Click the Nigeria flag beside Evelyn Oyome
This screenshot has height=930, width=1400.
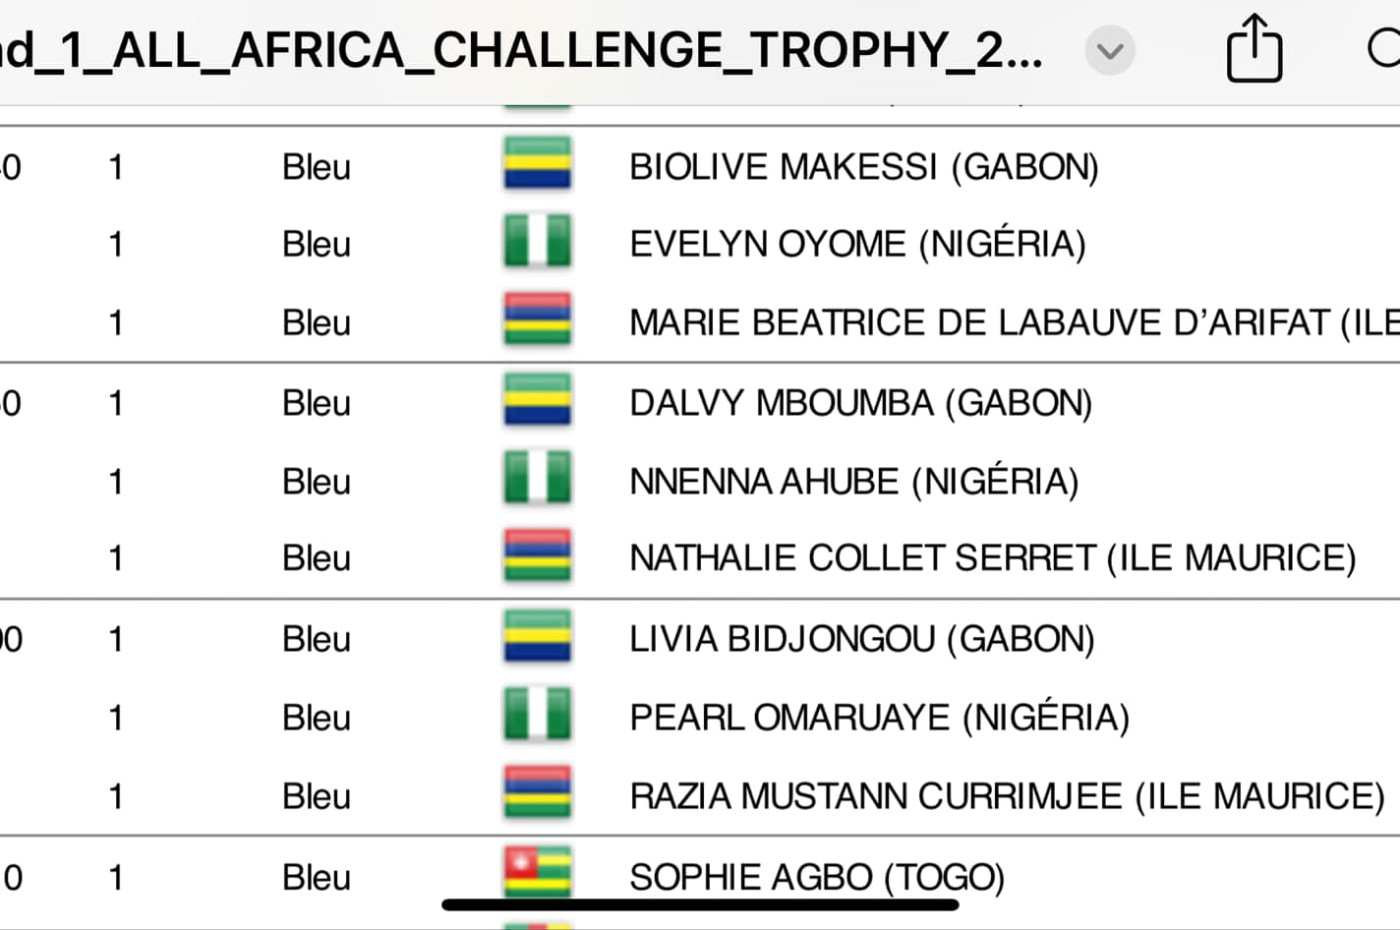point(538,242)
